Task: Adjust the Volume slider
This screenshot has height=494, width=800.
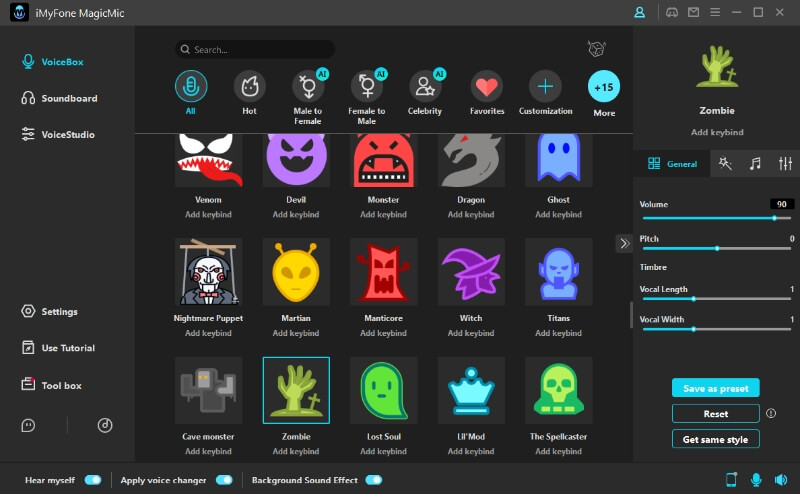Action: [x=717, y=218]
